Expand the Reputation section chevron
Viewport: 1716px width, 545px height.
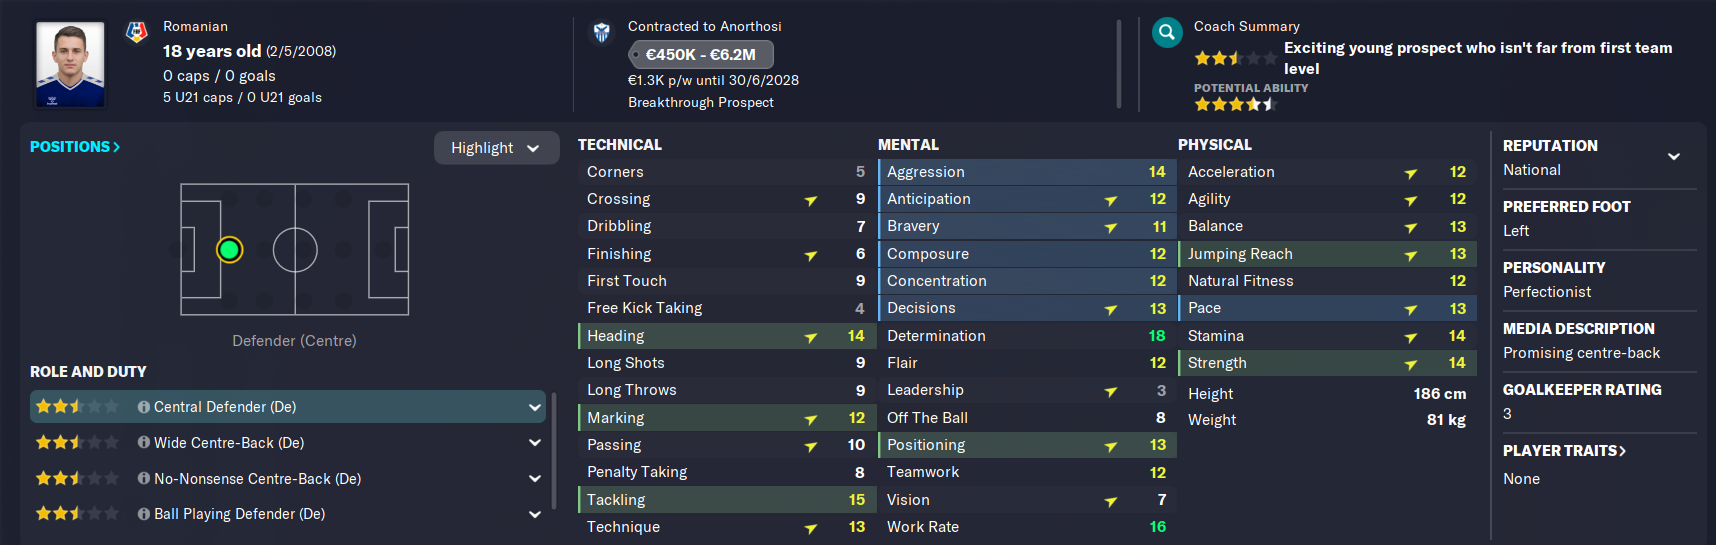pos(1673,156)
